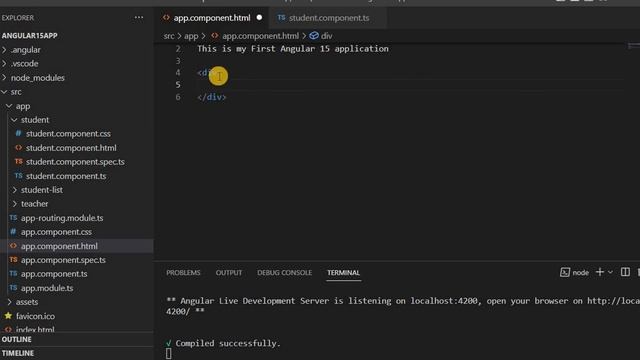Open app.component.ts file
640x360 pixels.
(x=54, y=274)
